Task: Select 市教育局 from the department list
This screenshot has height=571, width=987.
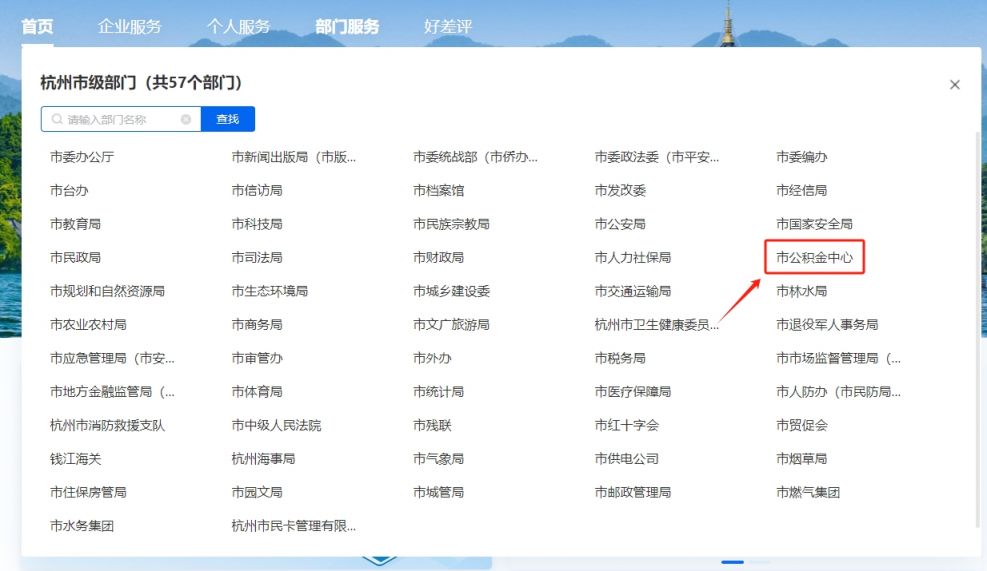Action: tap(76, 223)
